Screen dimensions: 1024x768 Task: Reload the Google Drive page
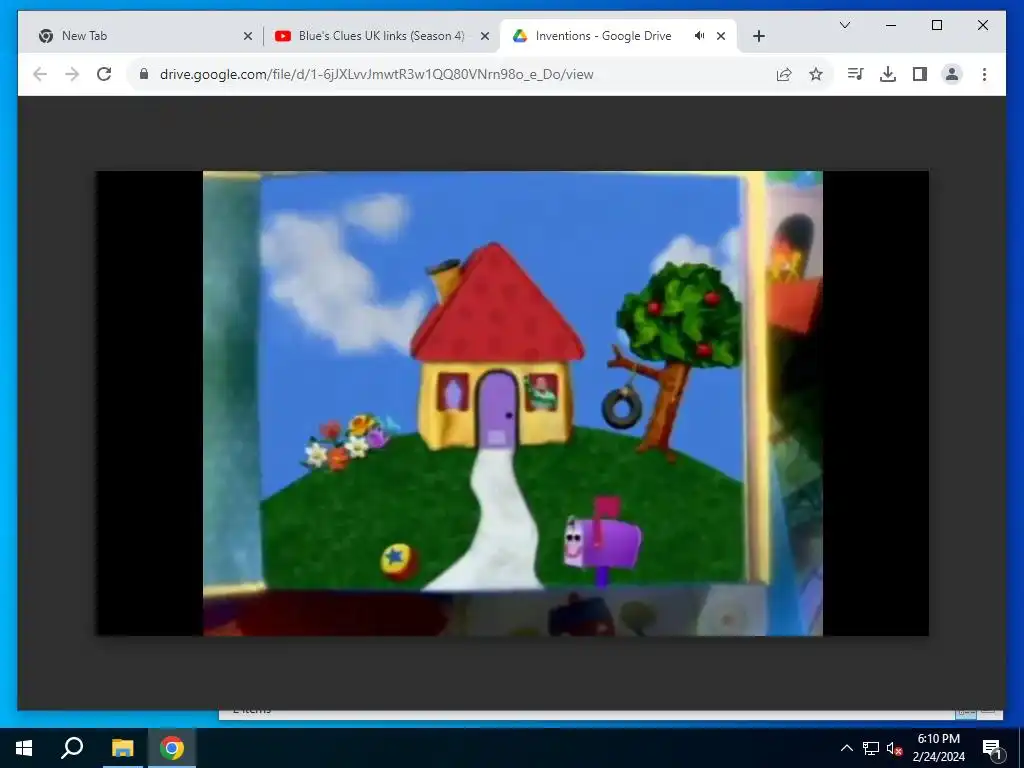[x=104, y=74]
